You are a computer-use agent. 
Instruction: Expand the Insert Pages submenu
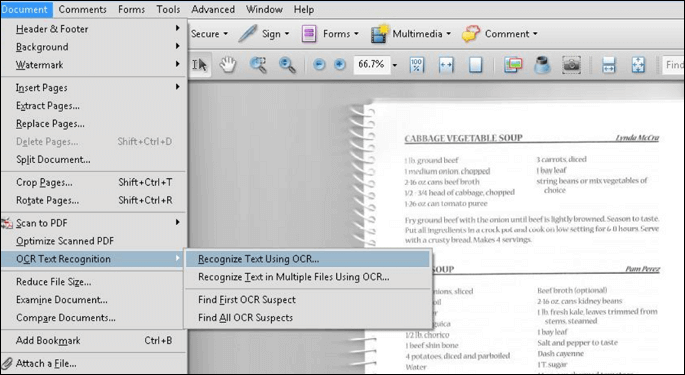click(x=177, y=87)
